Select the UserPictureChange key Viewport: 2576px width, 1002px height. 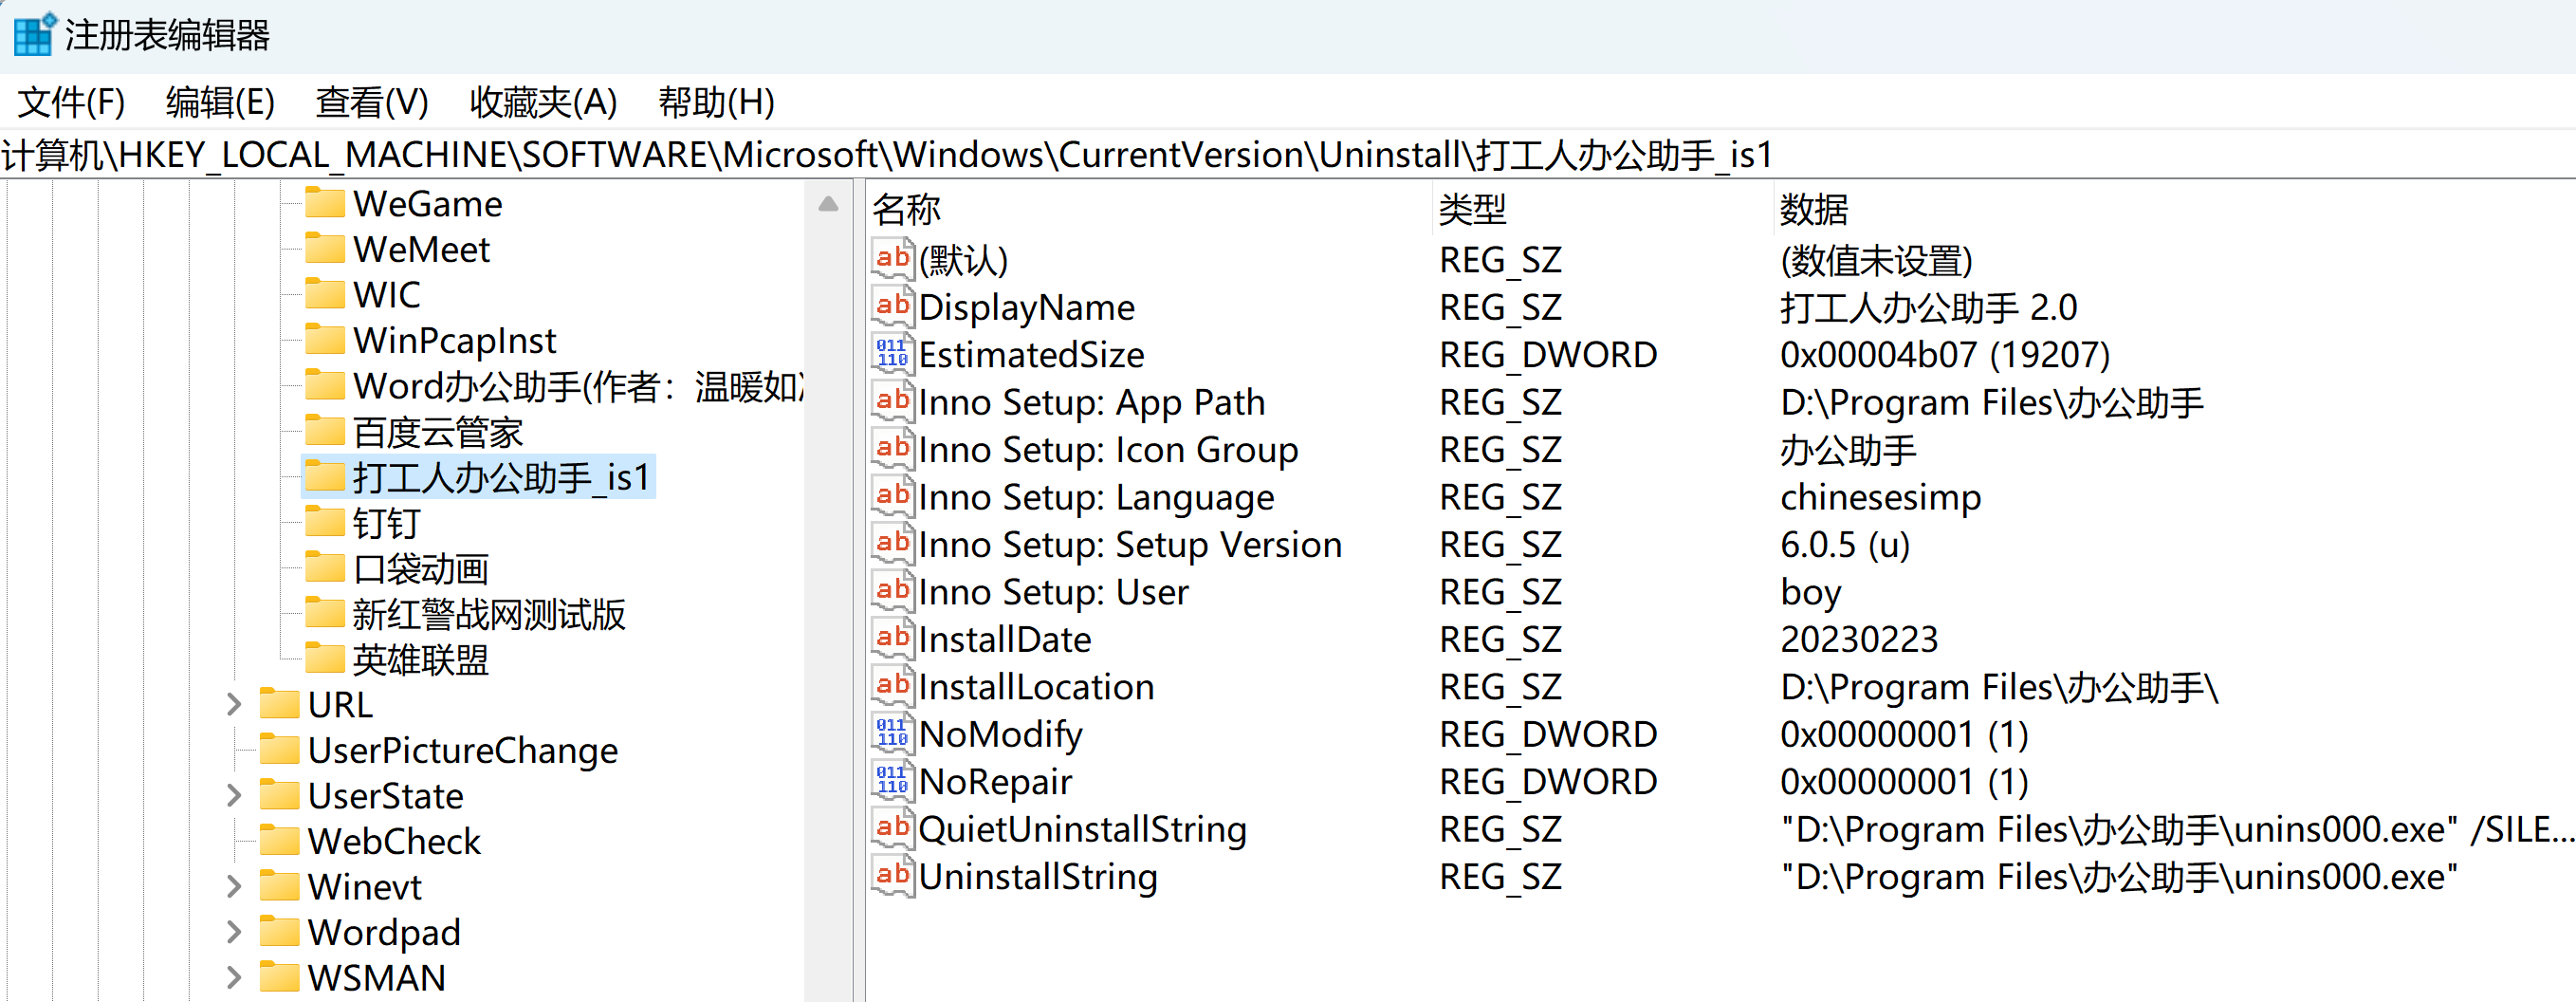[x=462, y=750]
